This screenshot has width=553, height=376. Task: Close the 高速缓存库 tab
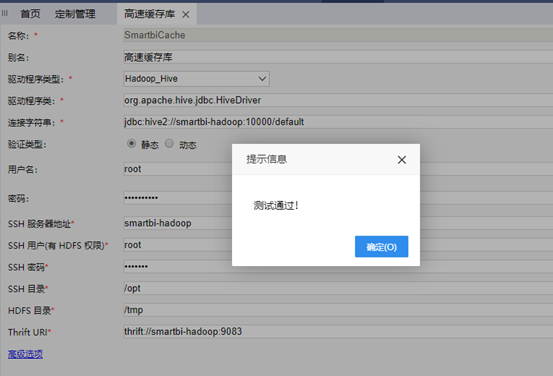pos(186,14)
